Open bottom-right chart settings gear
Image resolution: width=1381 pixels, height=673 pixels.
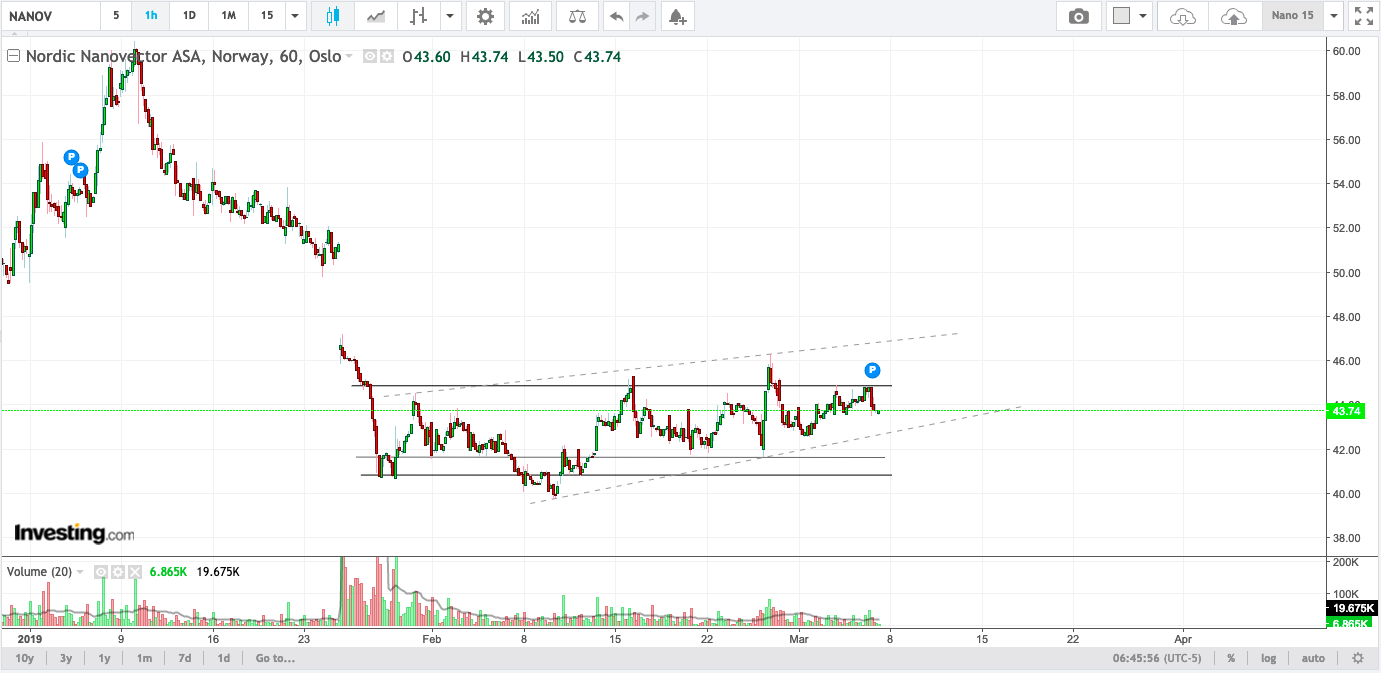coord(1357,658)
